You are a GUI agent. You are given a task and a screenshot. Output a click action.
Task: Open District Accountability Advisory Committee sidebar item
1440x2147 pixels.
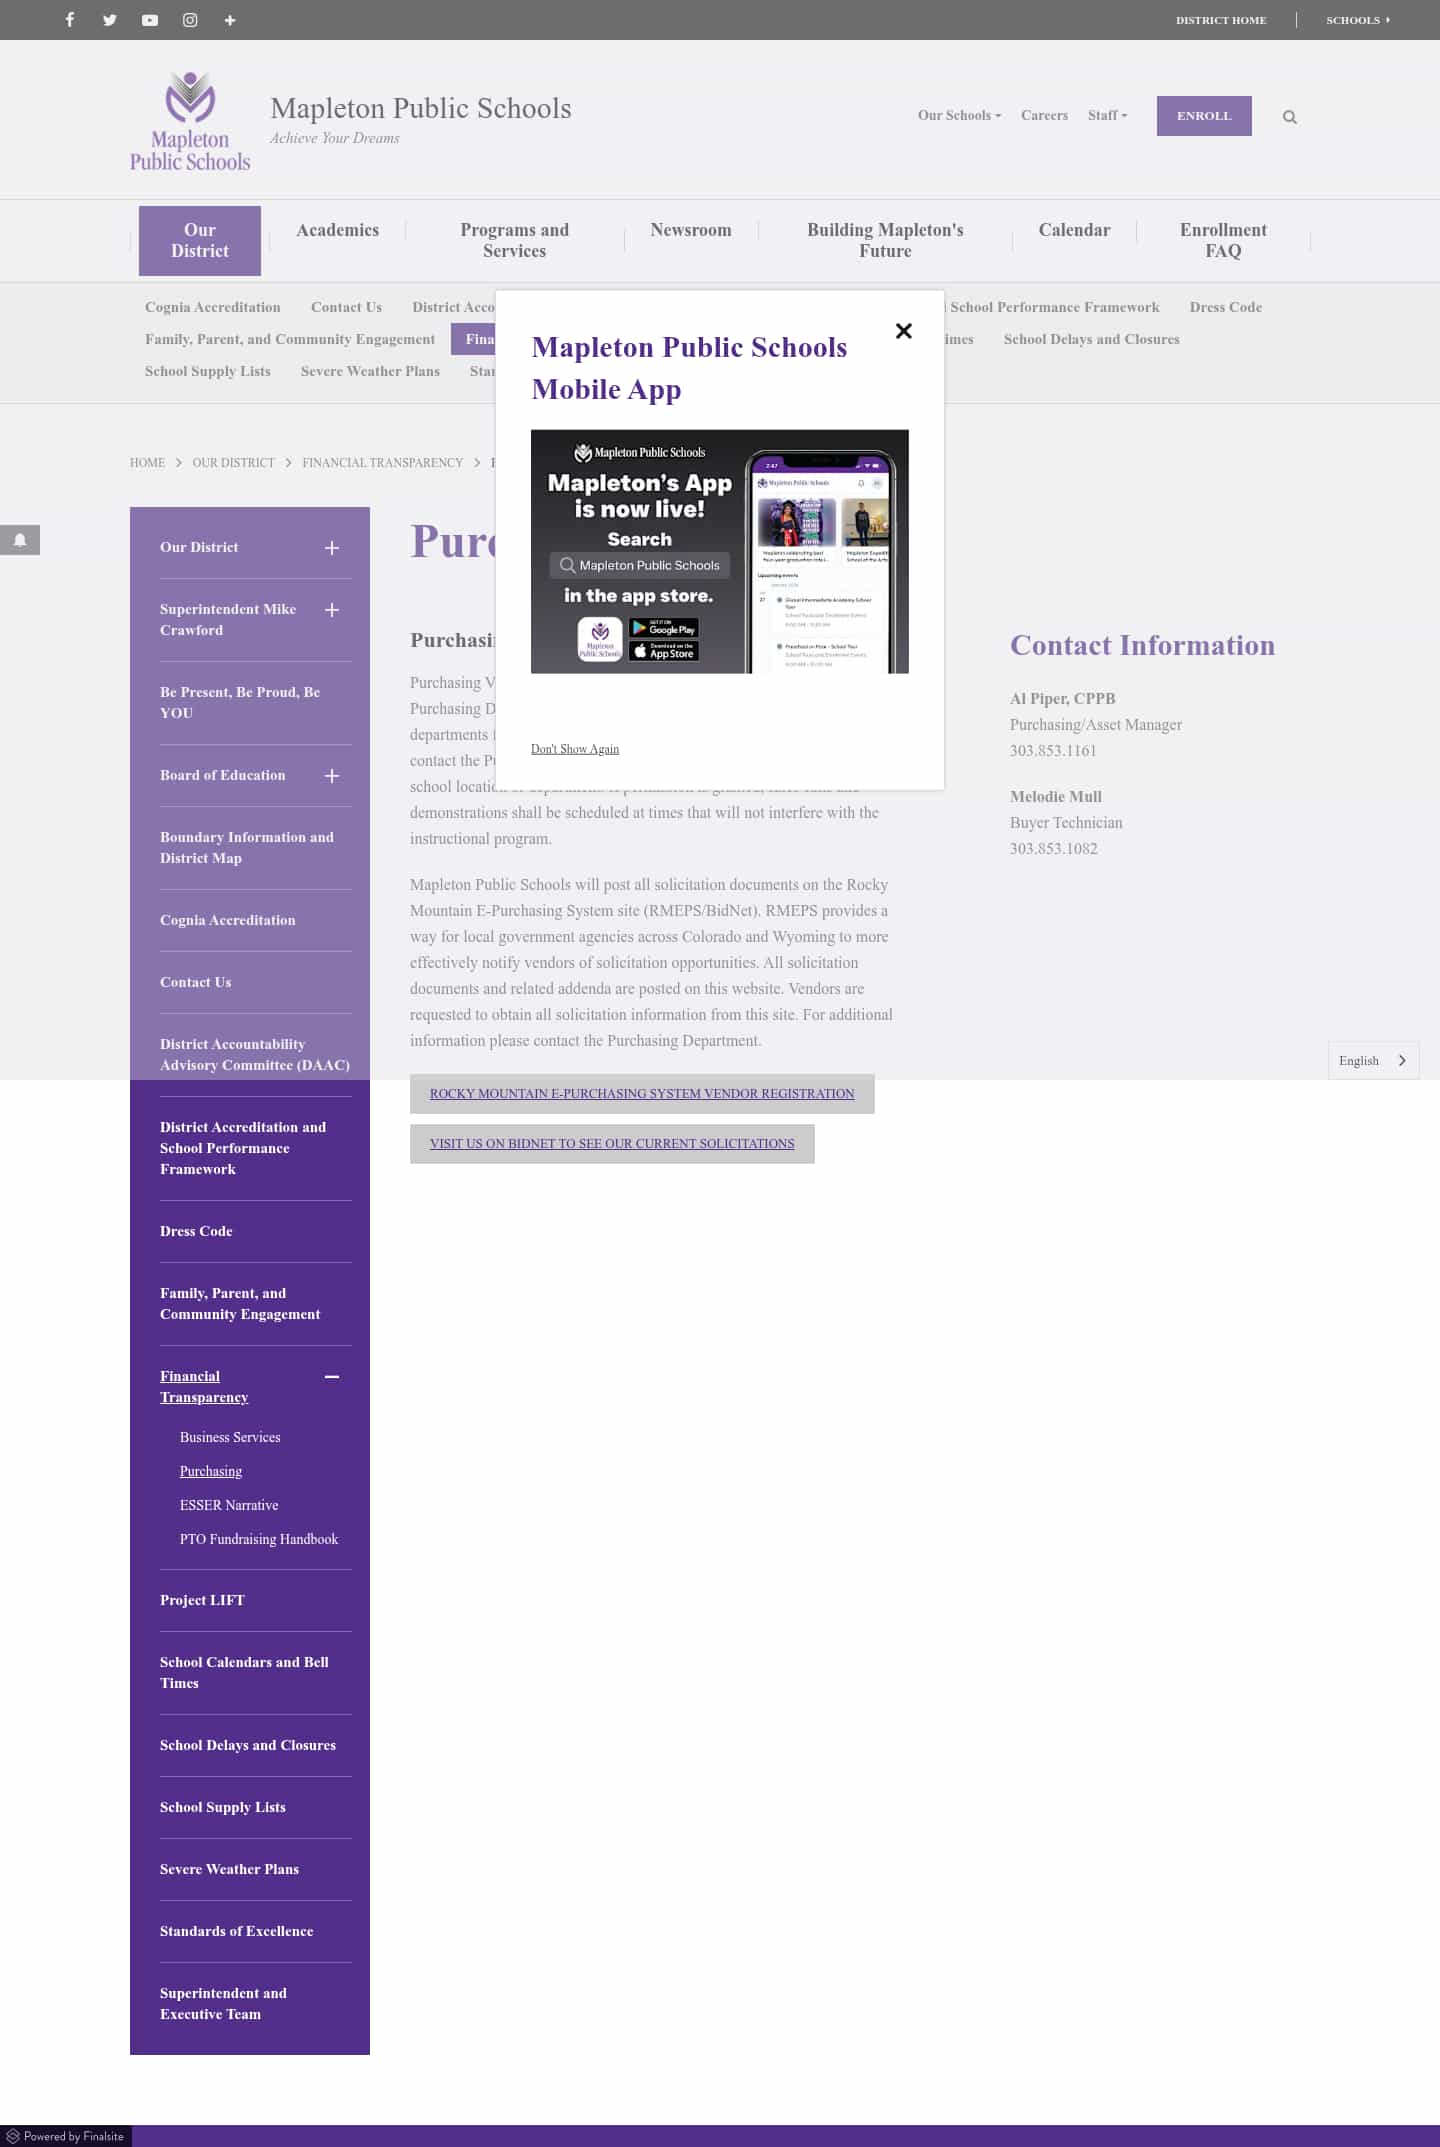tap(255, 1055)
